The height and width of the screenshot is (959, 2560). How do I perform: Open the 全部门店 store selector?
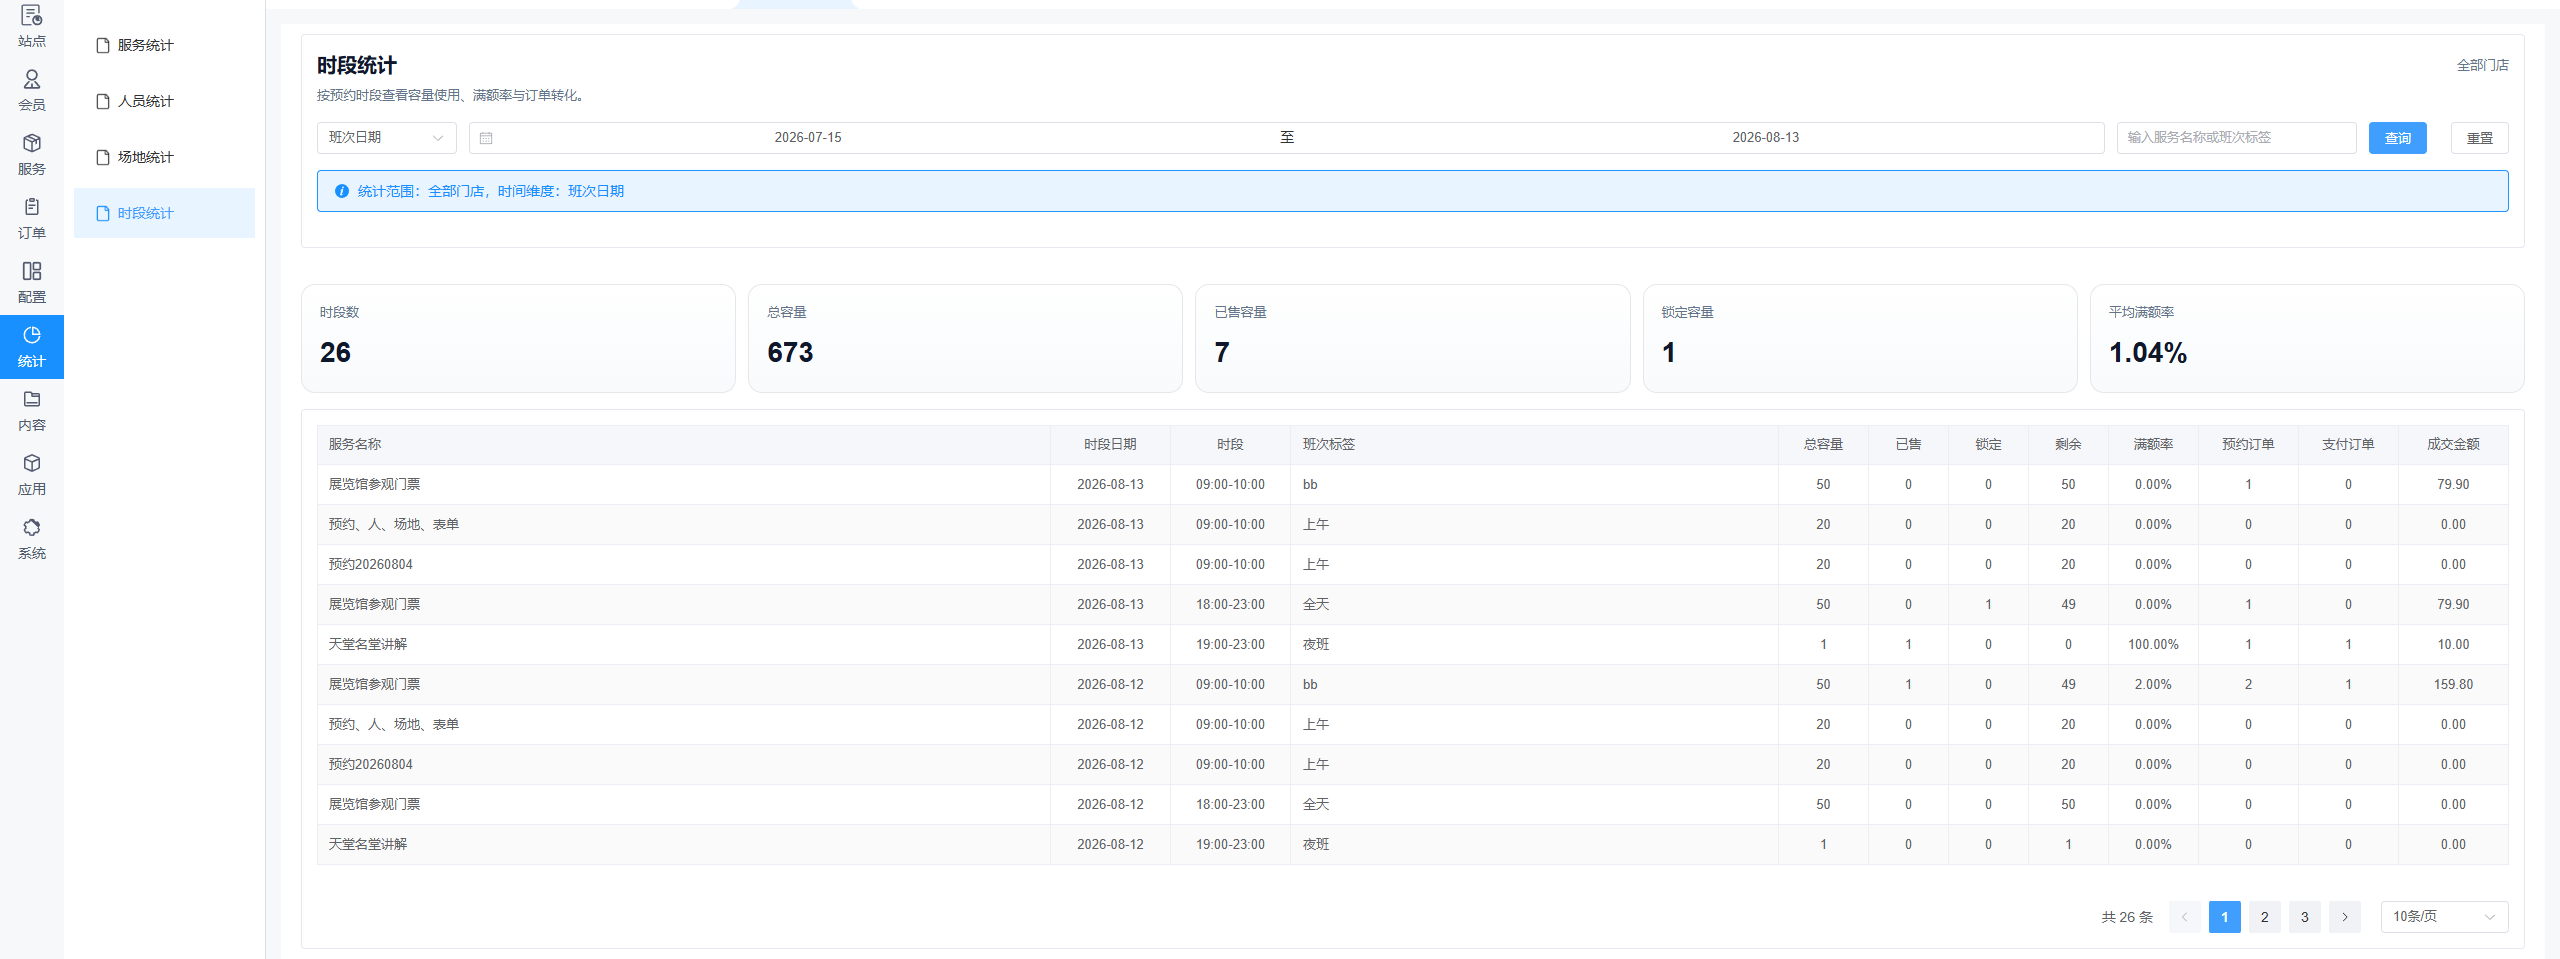click(2482, 65)
